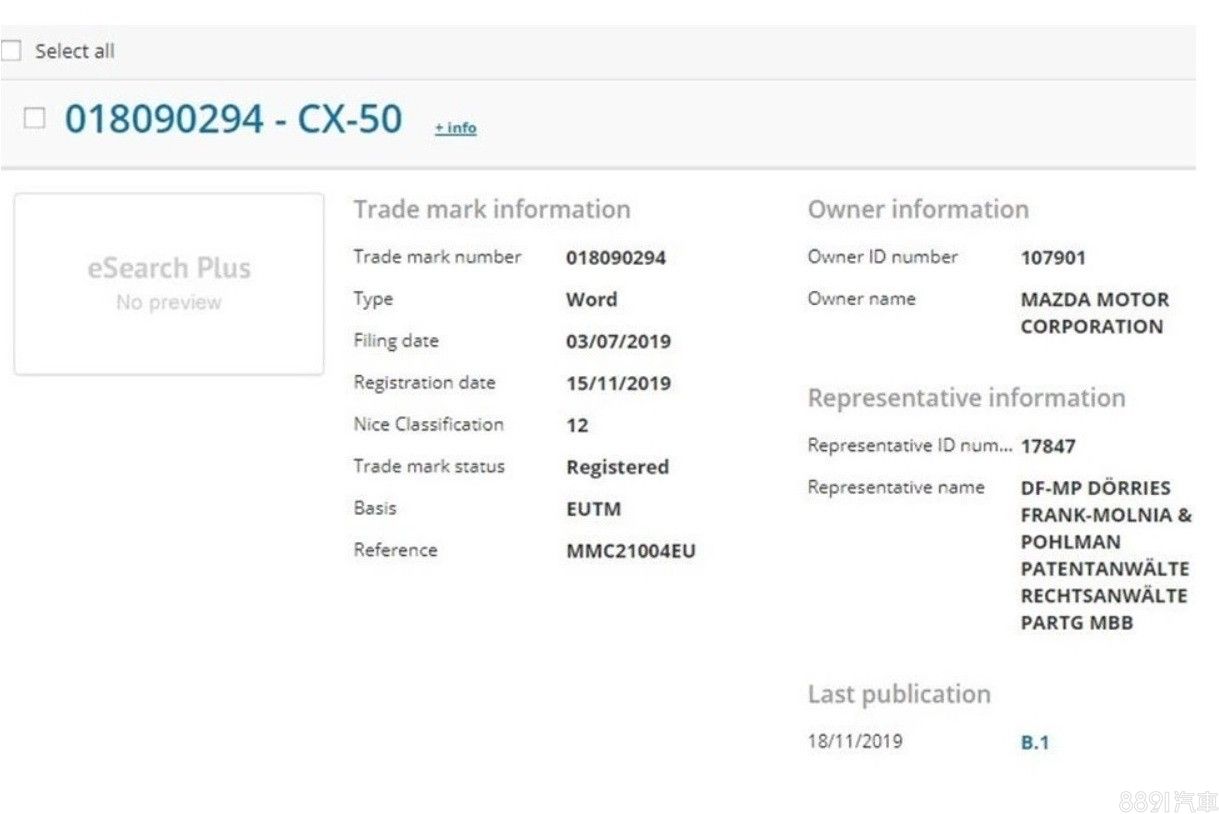Image resolution: width=1219 pixels, height=814 pixels.
Task: Click the "Last publication" heading
Action: (898, 694)
